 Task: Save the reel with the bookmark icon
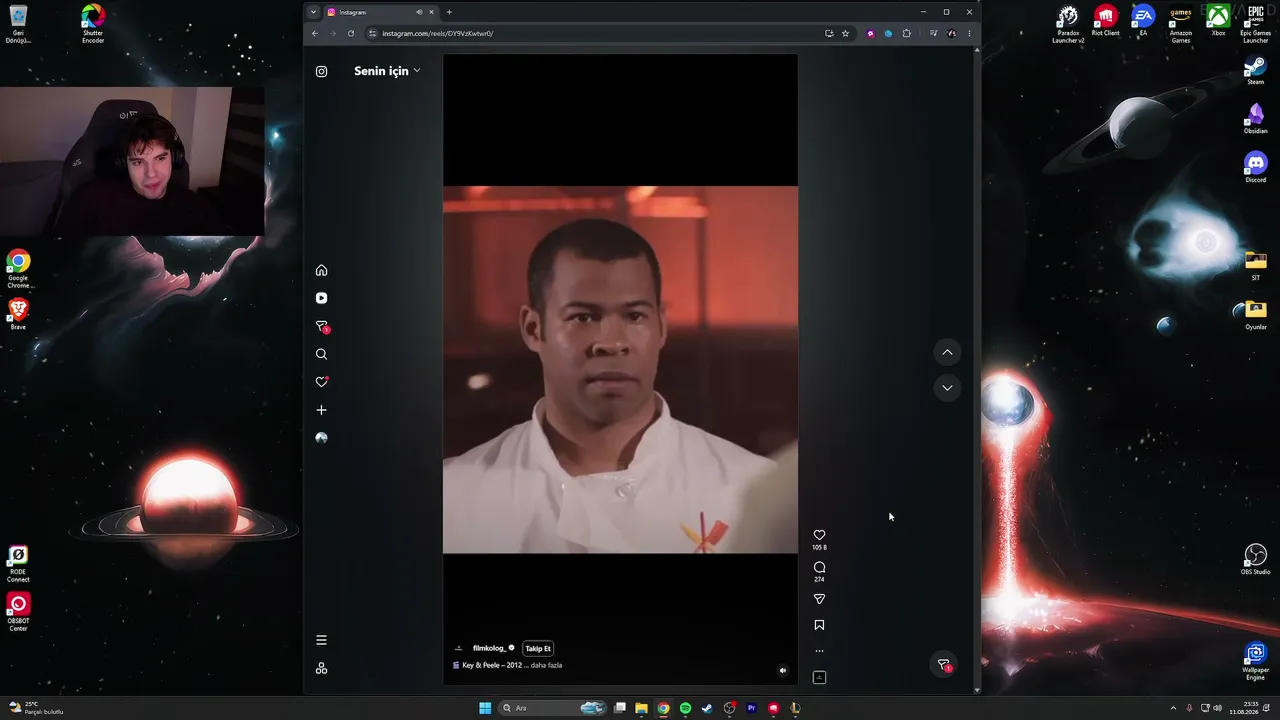coord(819,625)
